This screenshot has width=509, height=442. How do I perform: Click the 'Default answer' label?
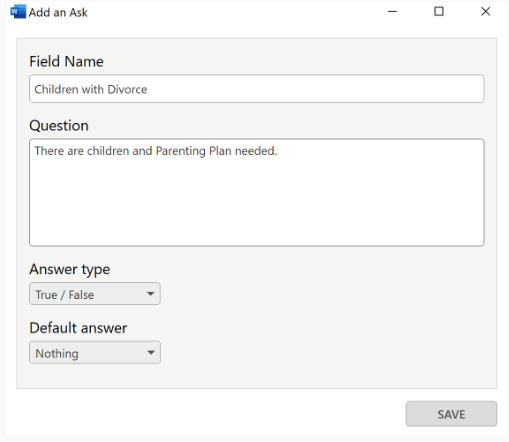(x=78, y=328)
